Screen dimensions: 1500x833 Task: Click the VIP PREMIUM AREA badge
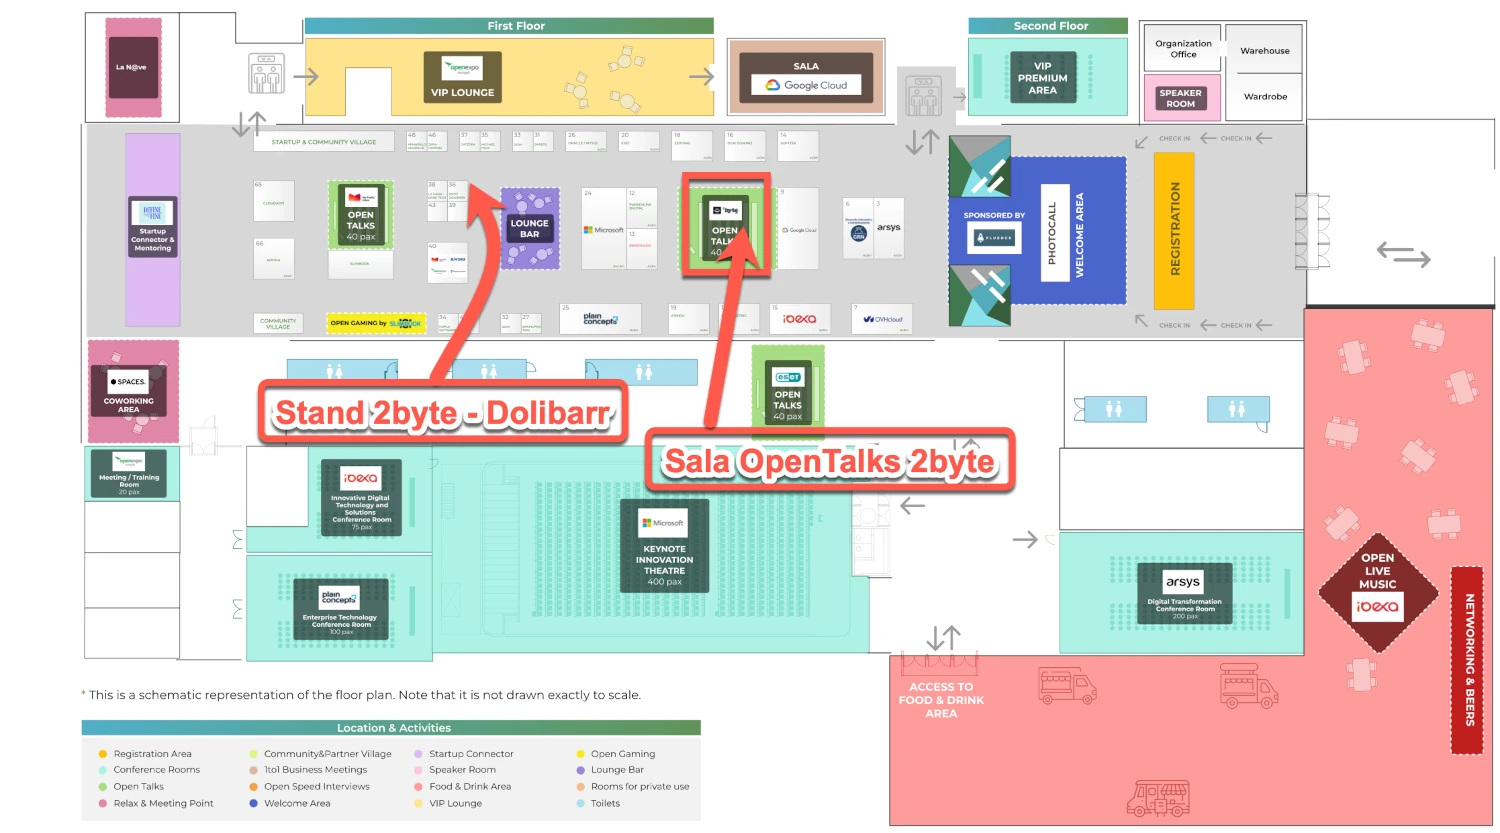point(1042,78)
